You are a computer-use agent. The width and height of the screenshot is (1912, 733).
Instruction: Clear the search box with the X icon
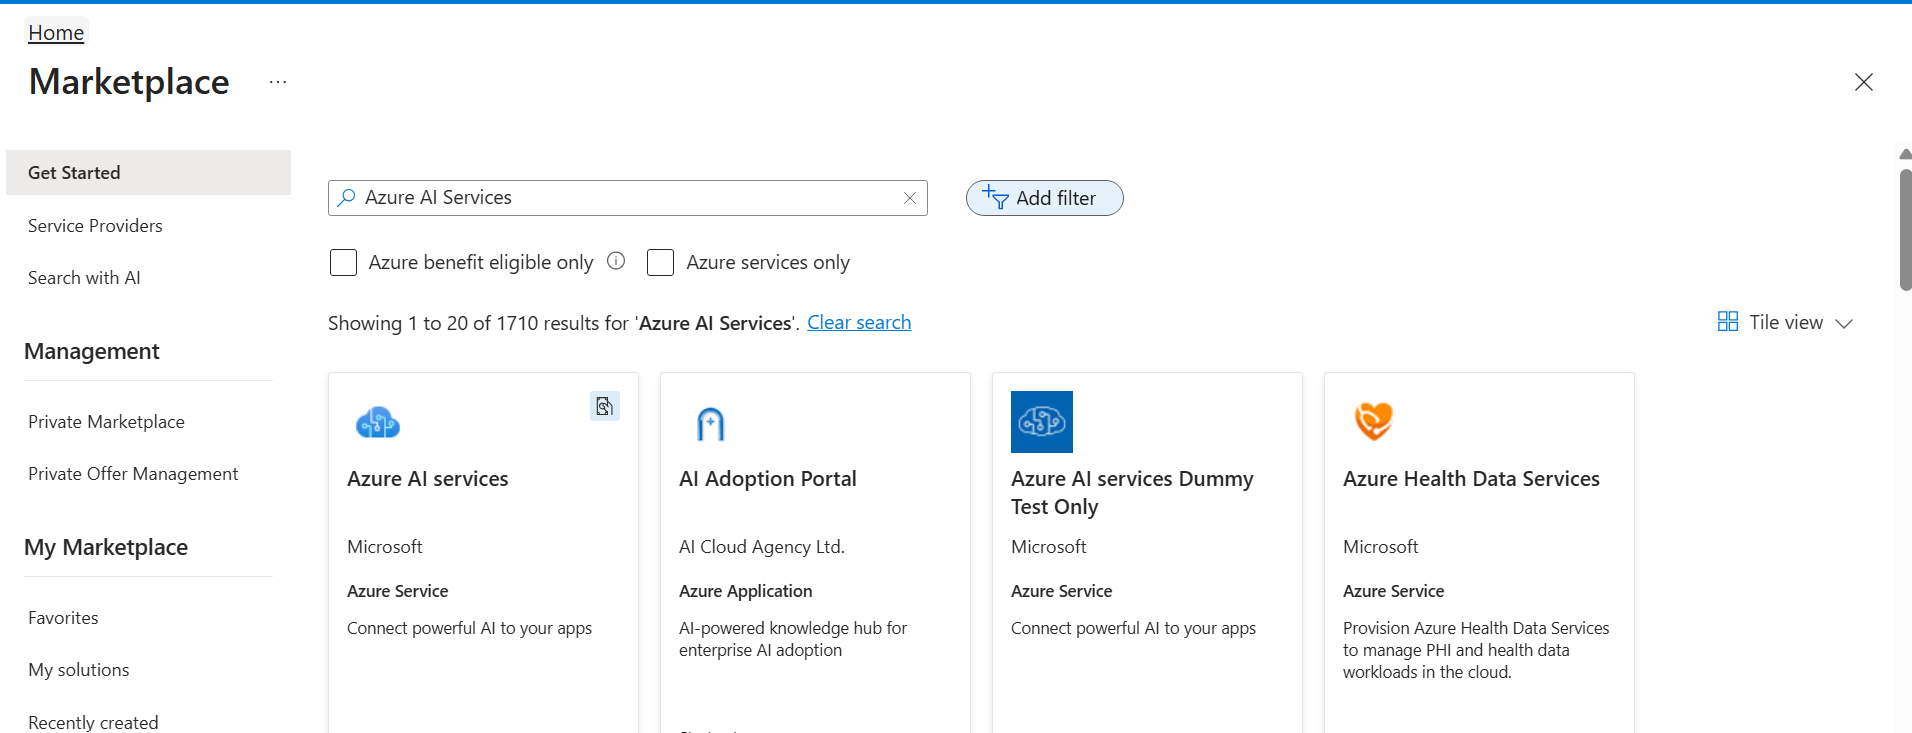[910, 198]
